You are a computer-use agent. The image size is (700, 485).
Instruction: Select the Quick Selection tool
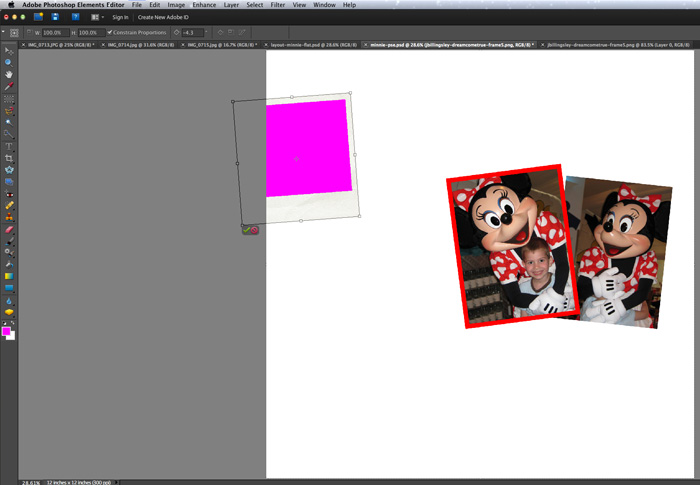tap(8, 134)
